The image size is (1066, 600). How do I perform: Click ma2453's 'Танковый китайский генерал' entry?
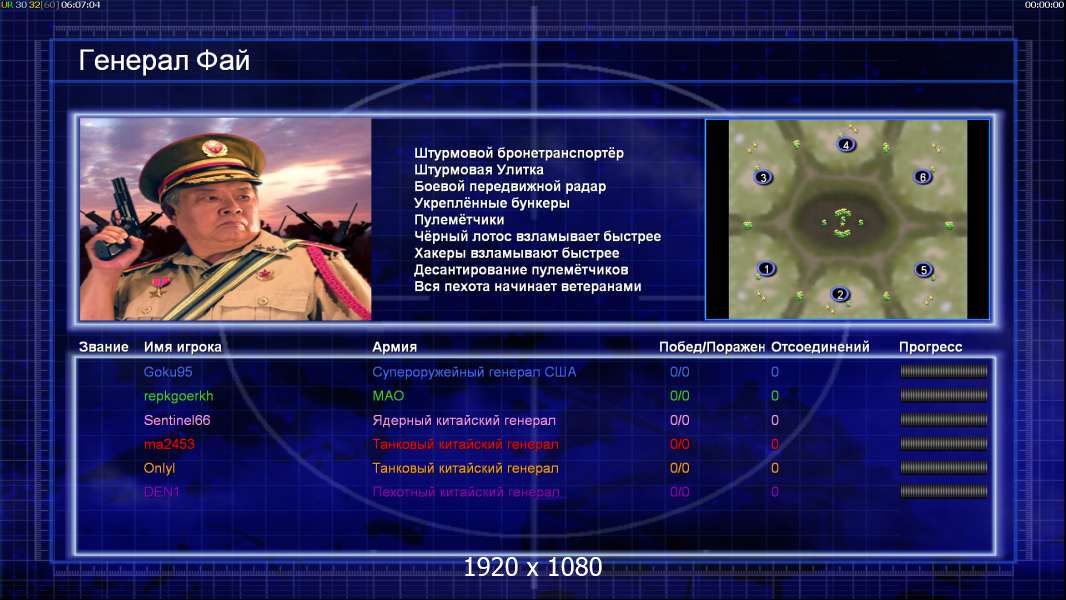coord(465,444)
